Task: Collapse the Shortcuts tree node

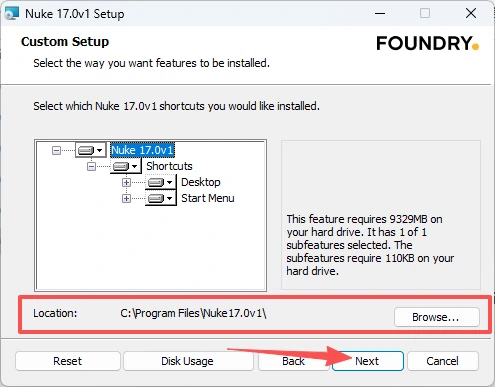Action: point(91,166)
